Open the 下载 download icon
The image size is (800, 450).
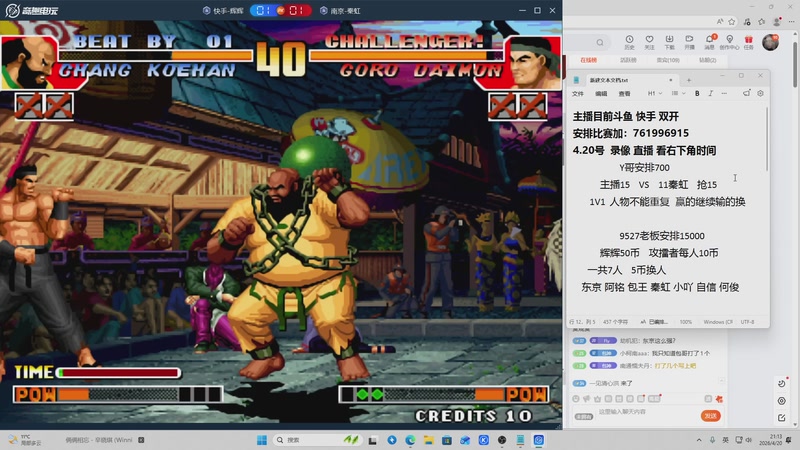(669, 42)
